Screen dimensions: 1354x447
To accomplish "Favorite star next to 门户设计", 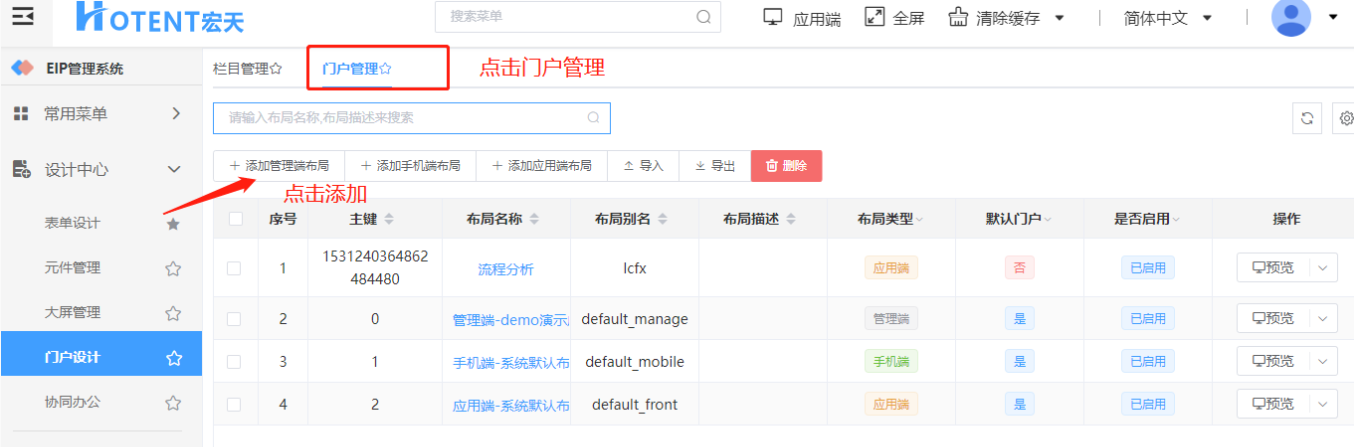I will [x=173, y=357].
